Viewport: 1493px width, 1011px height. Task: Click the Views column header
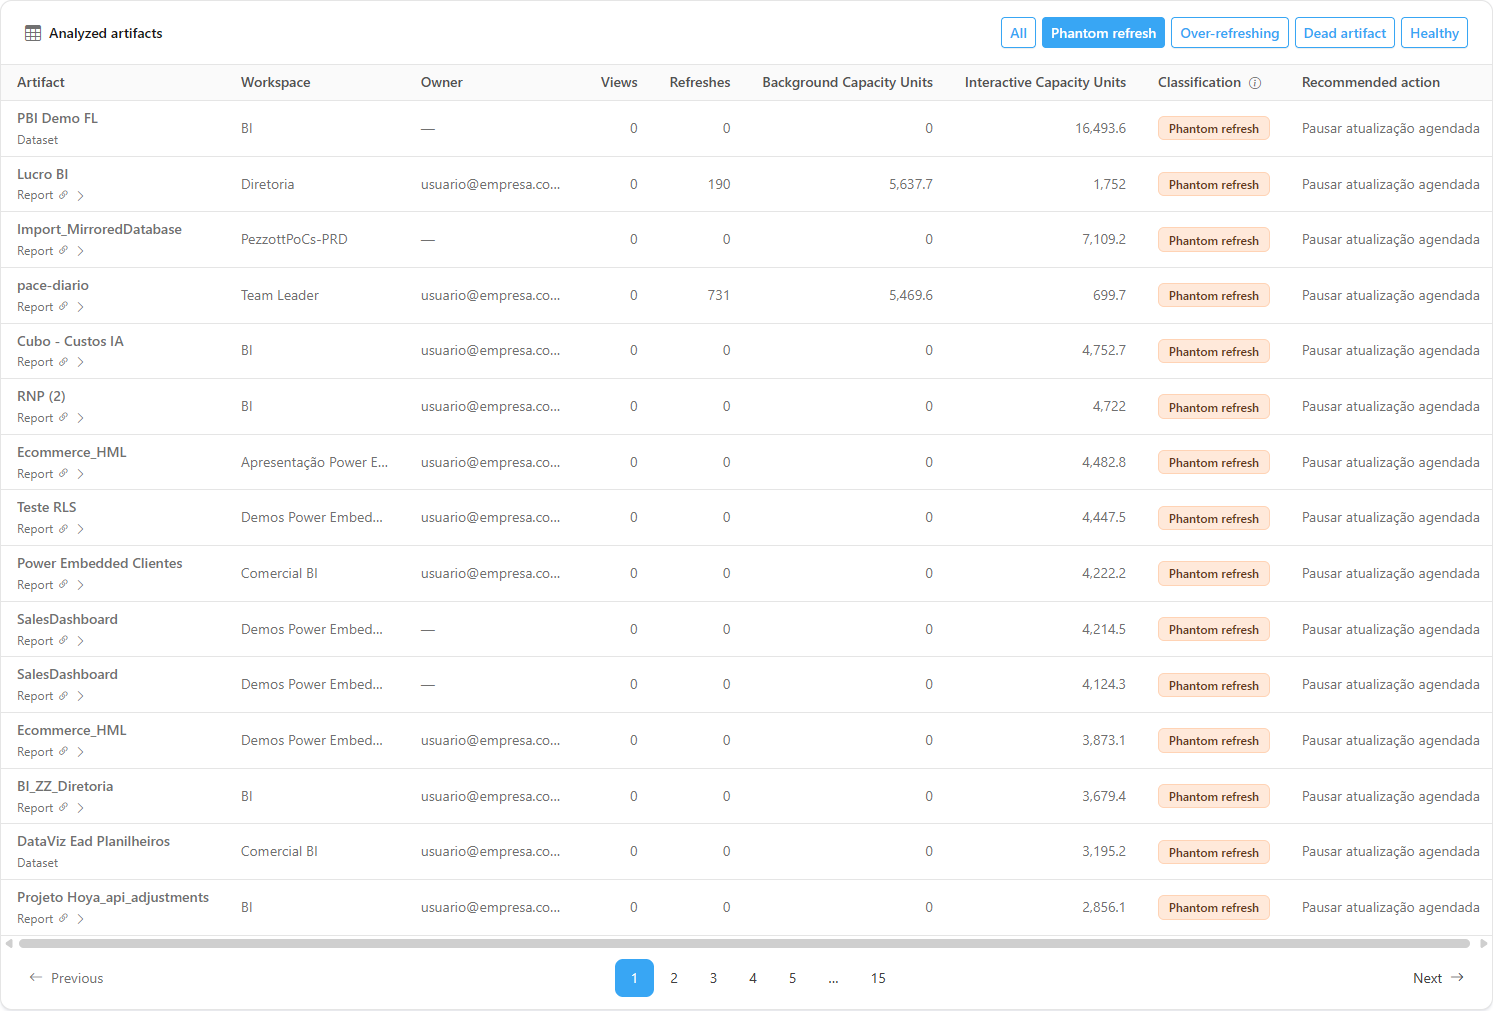click(x=619, y=83)
